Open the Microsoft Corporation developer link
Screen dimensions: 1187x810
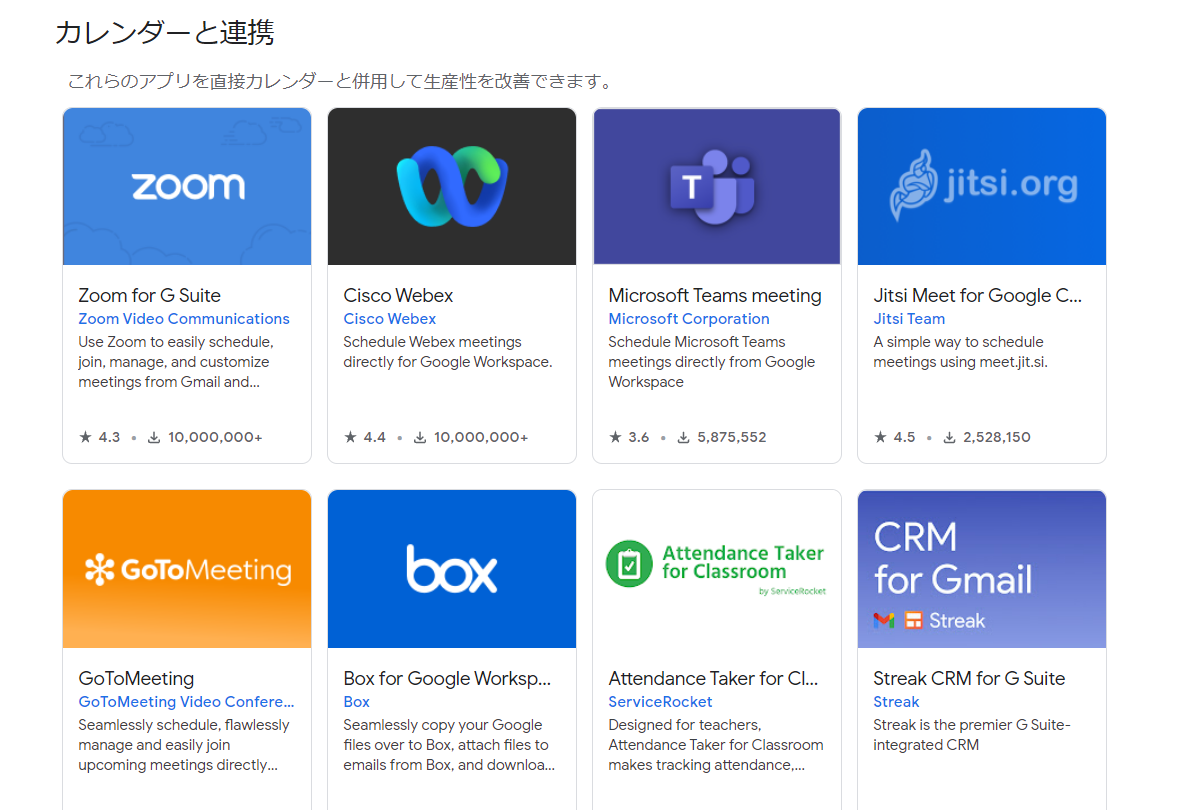(x=689, y=319)
